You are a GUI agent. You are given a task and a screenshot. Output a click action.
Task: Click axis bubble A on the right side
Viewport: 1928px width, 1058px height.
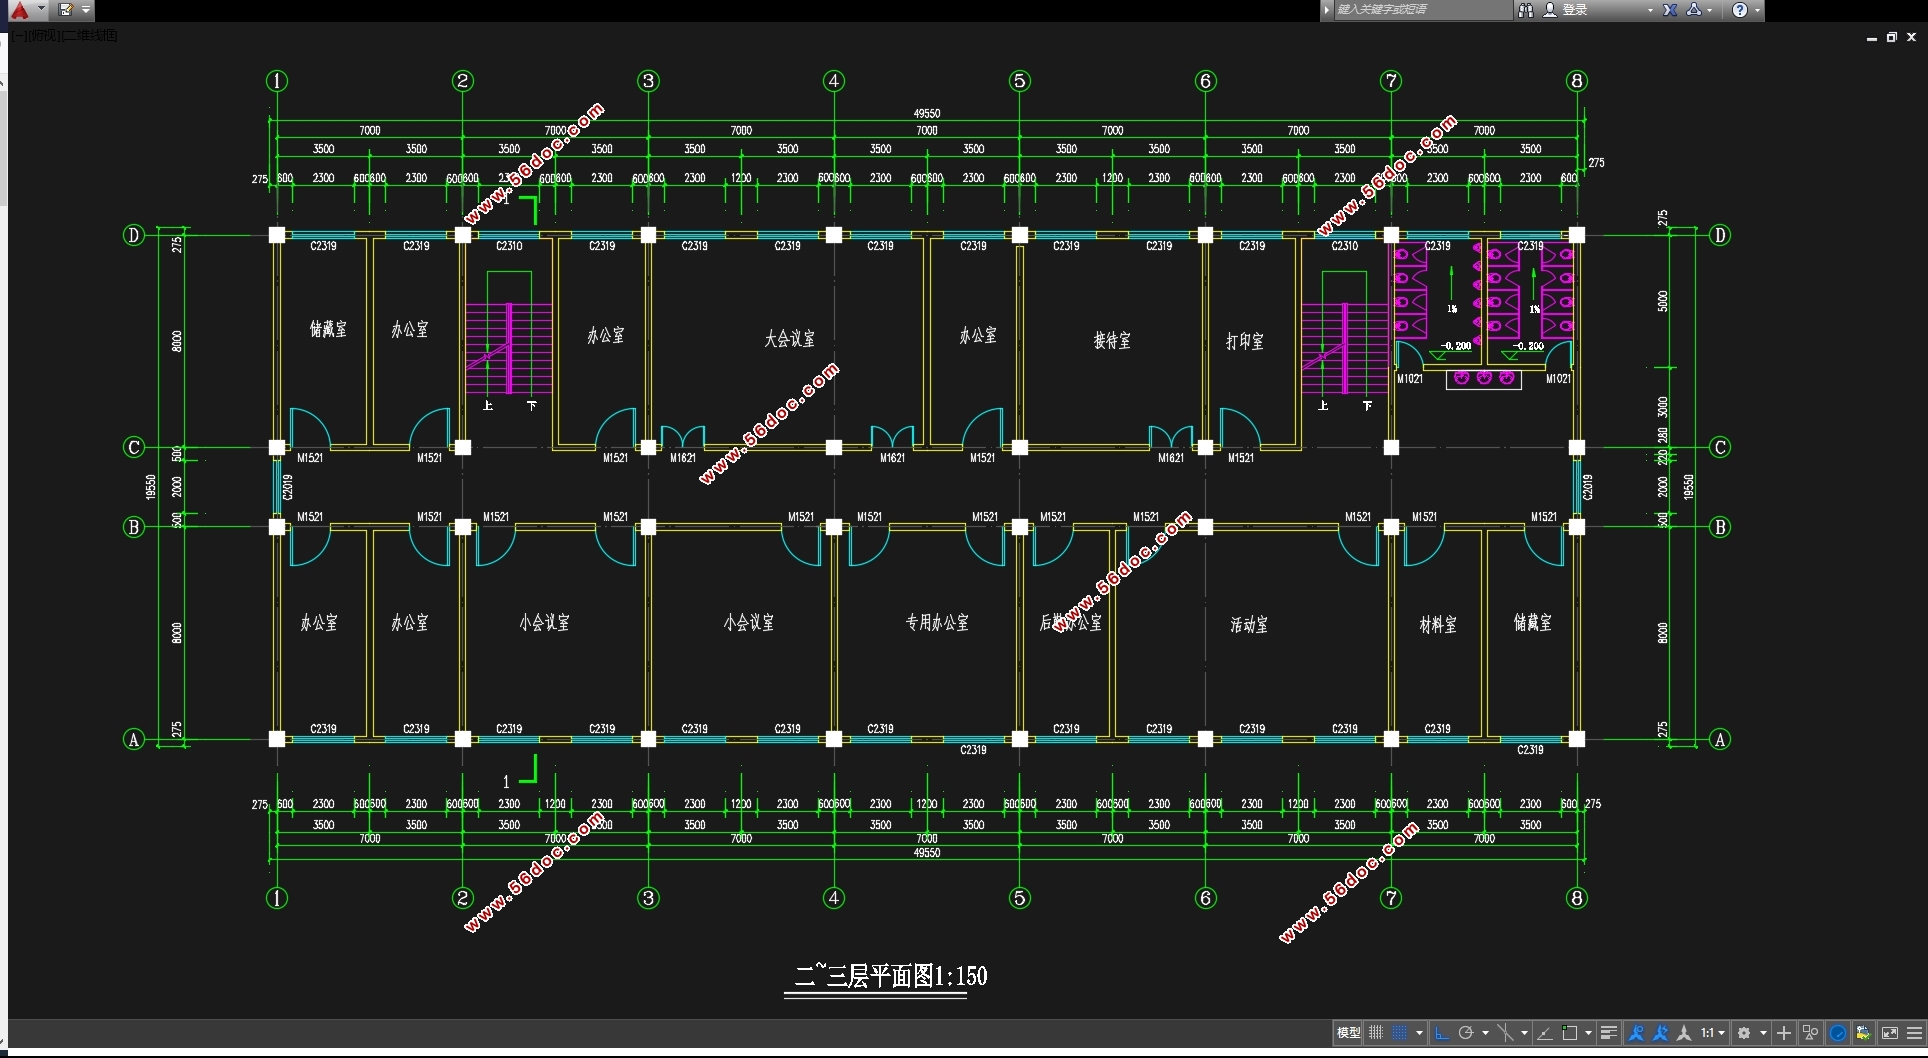pyautogui.click(x=1720, y=740)
